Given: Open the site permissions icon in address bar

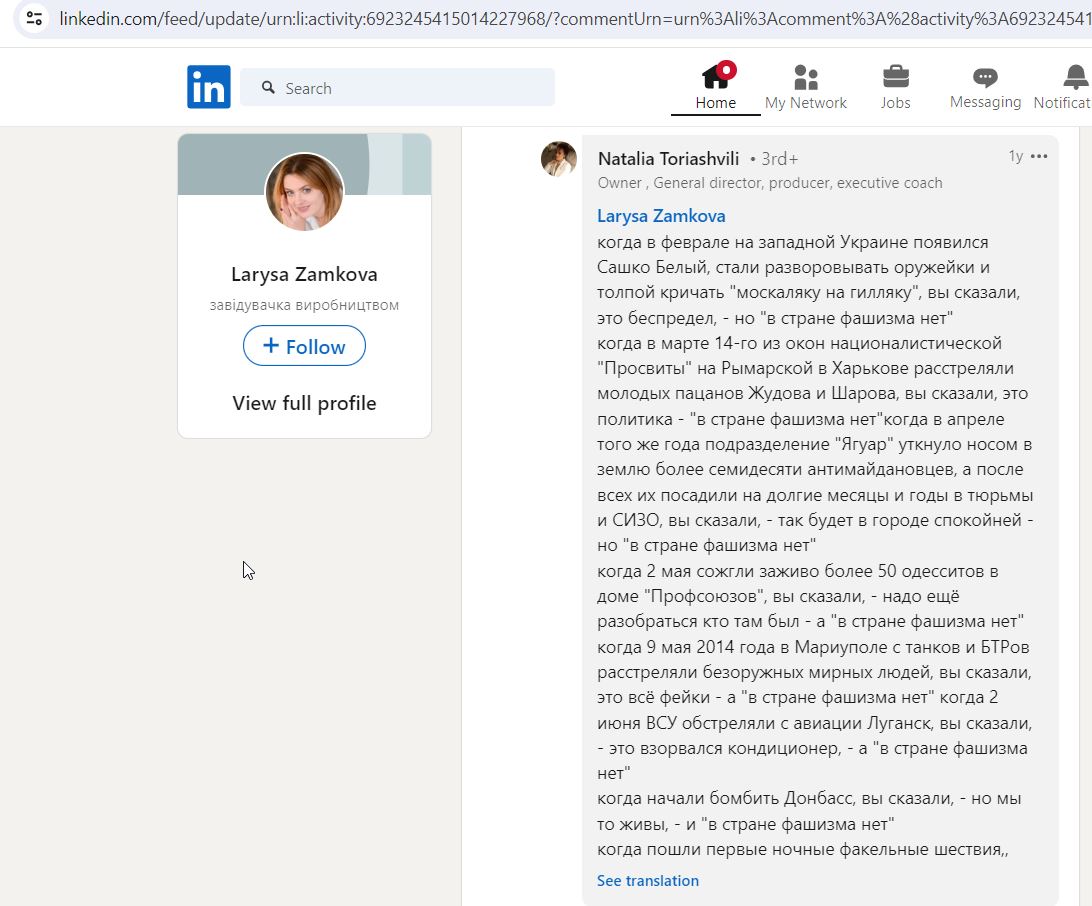Looking at the screenshot, I should 34,18.
